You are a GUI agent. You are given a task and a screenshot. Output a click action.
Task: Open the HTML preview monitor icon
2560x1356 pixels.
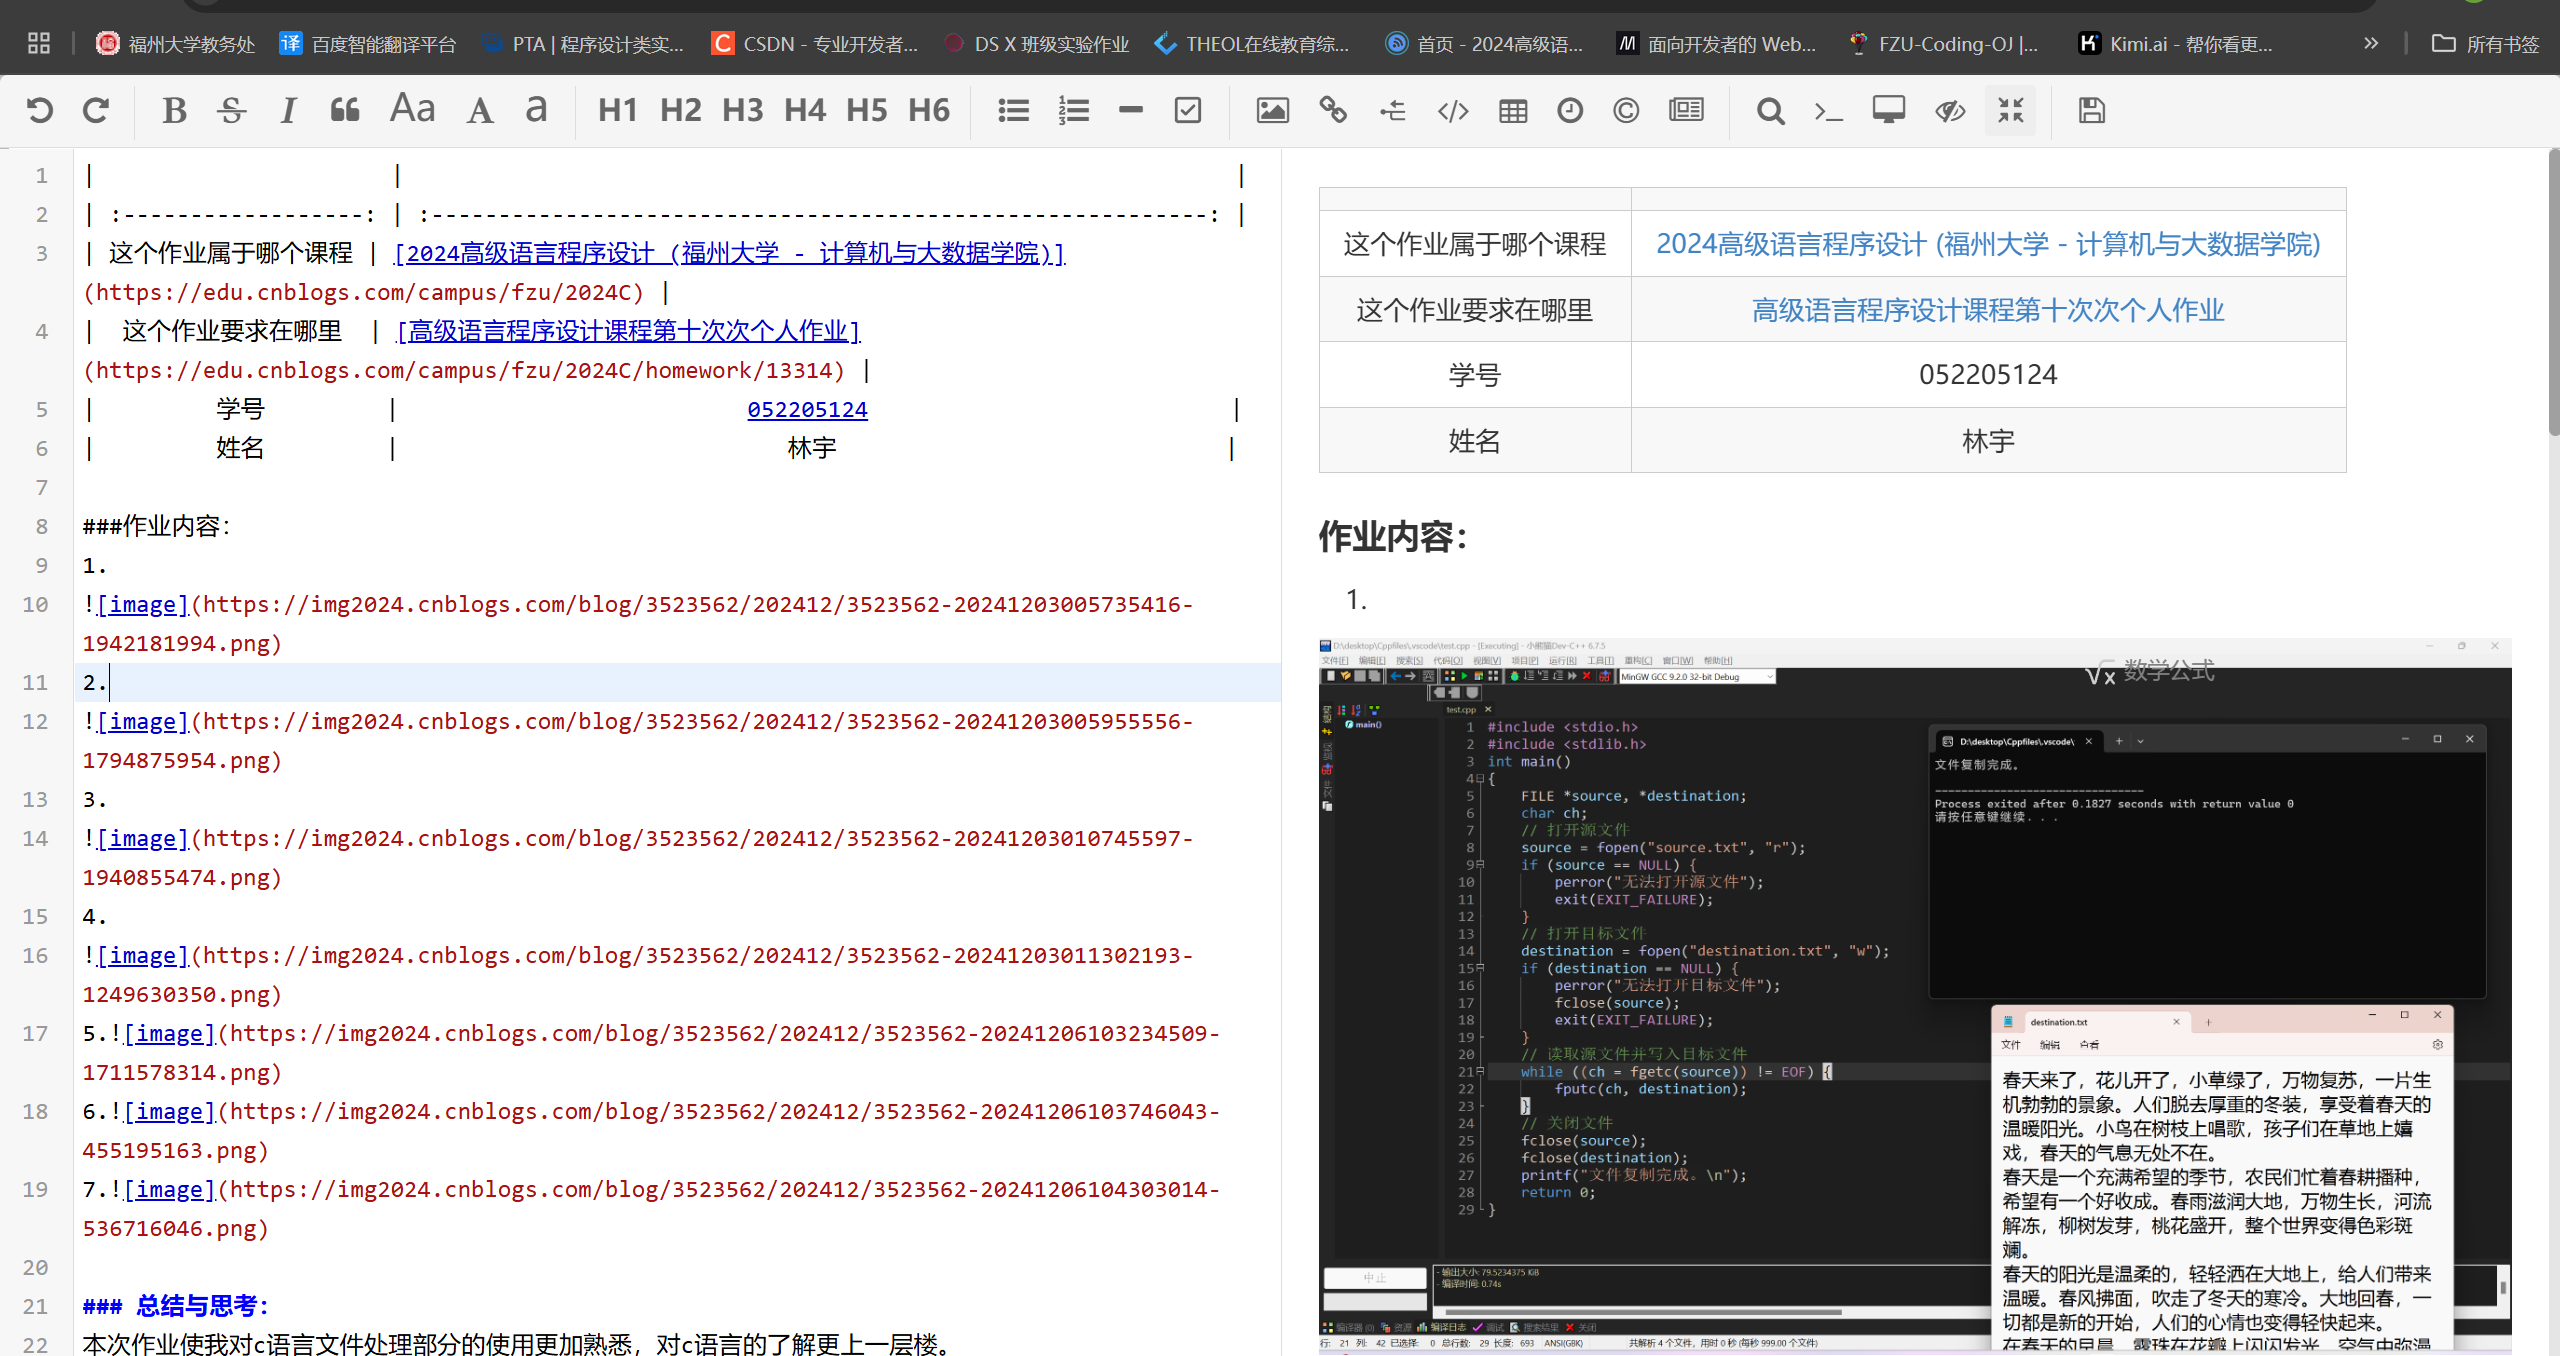(x=1888, y=110)
